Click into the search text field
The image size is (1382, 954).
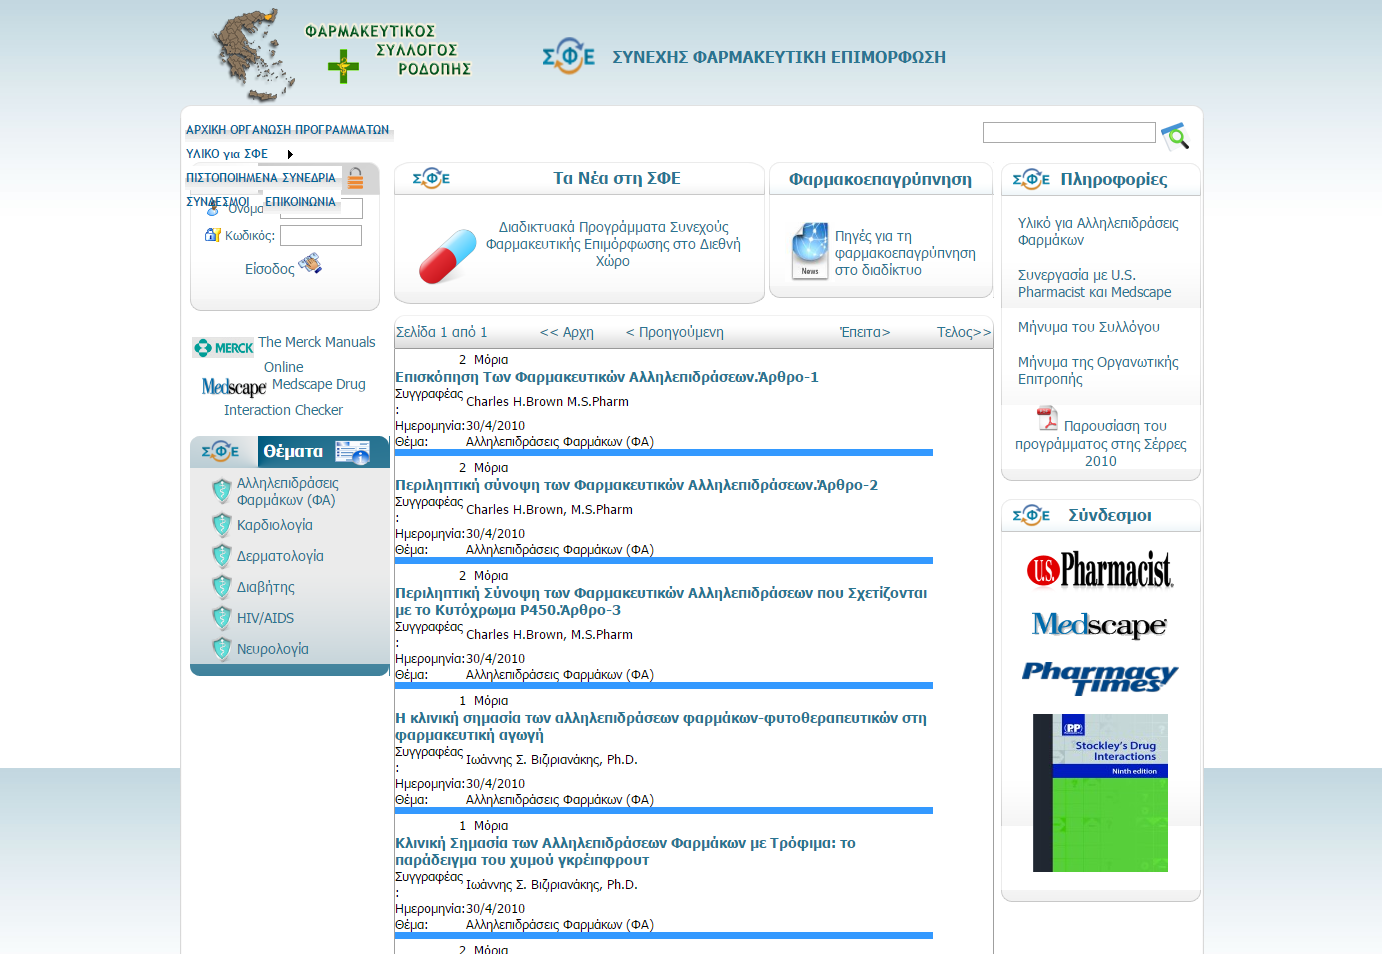pos(1069,132)
